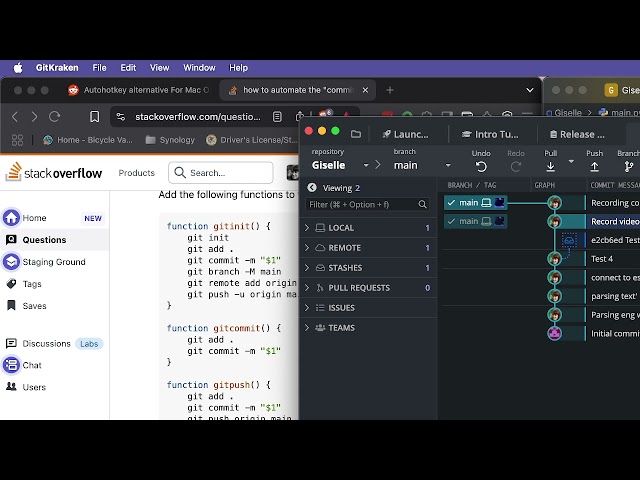Open the File menu
This screenshot has height=480, width=640.
coord(99,68)
